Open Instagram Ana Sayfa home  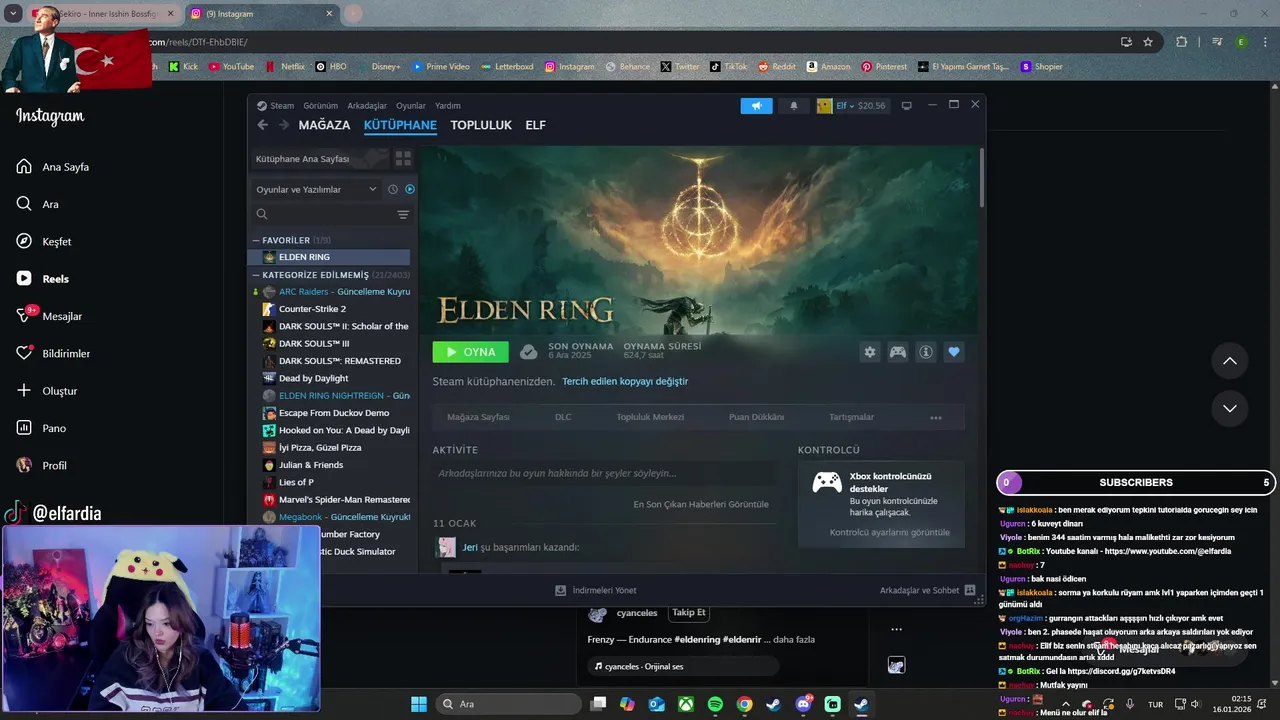53,167
